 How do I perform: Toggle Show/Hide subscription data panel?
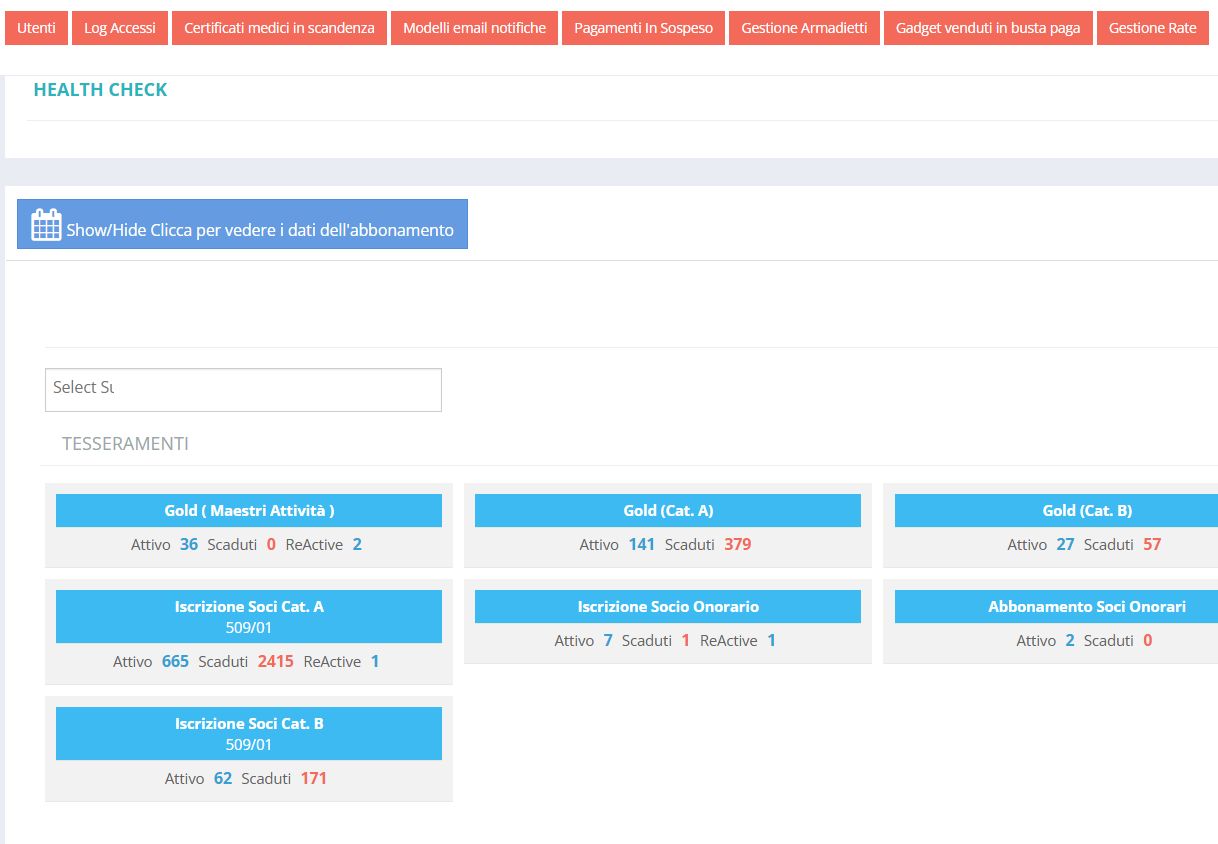260,230
